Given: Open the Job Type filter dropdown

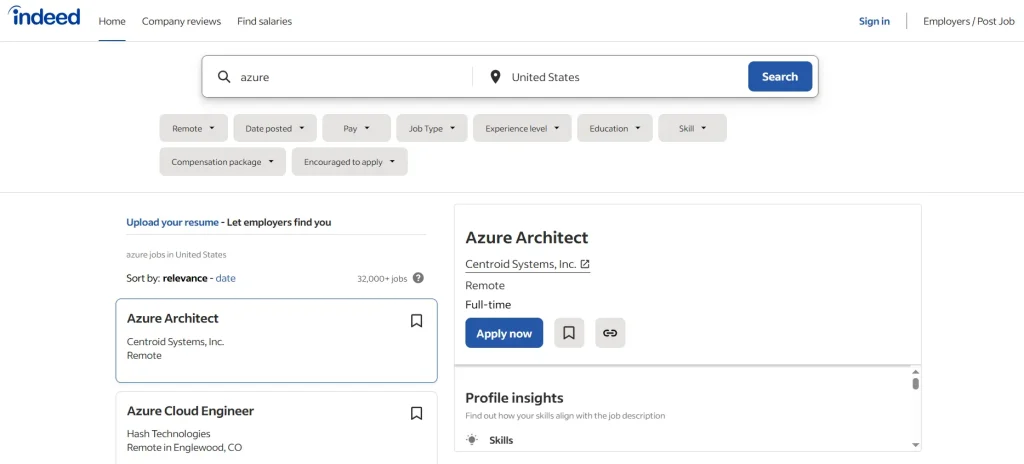Looking at the screenshot, I should coord(432,128).
